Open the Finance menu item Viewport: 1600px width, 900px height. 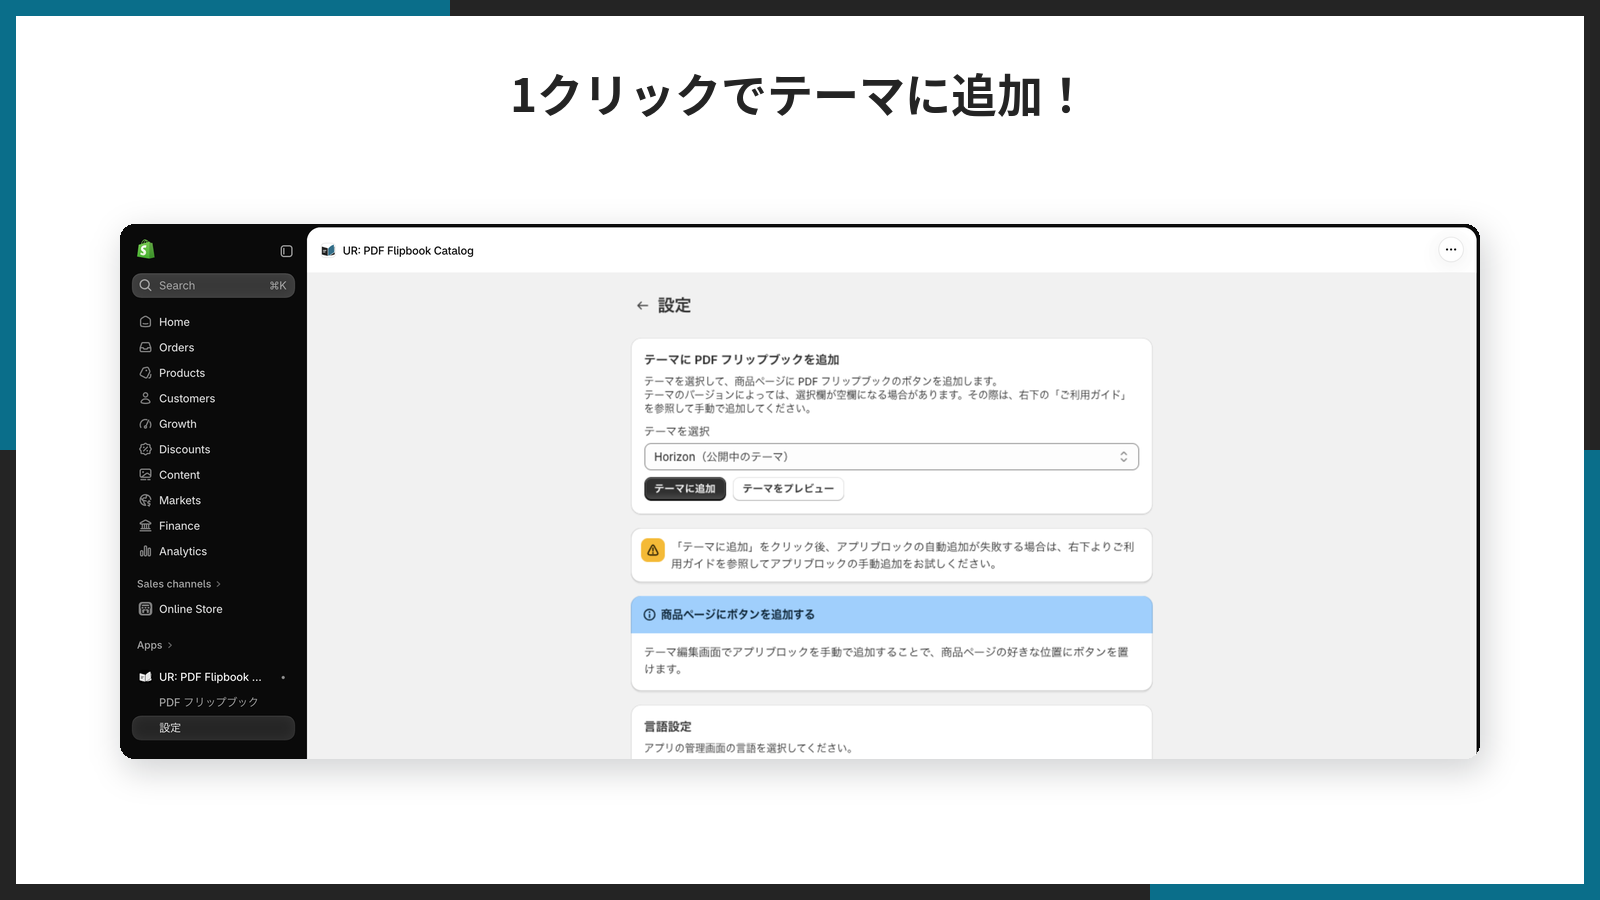pos(213,526)
